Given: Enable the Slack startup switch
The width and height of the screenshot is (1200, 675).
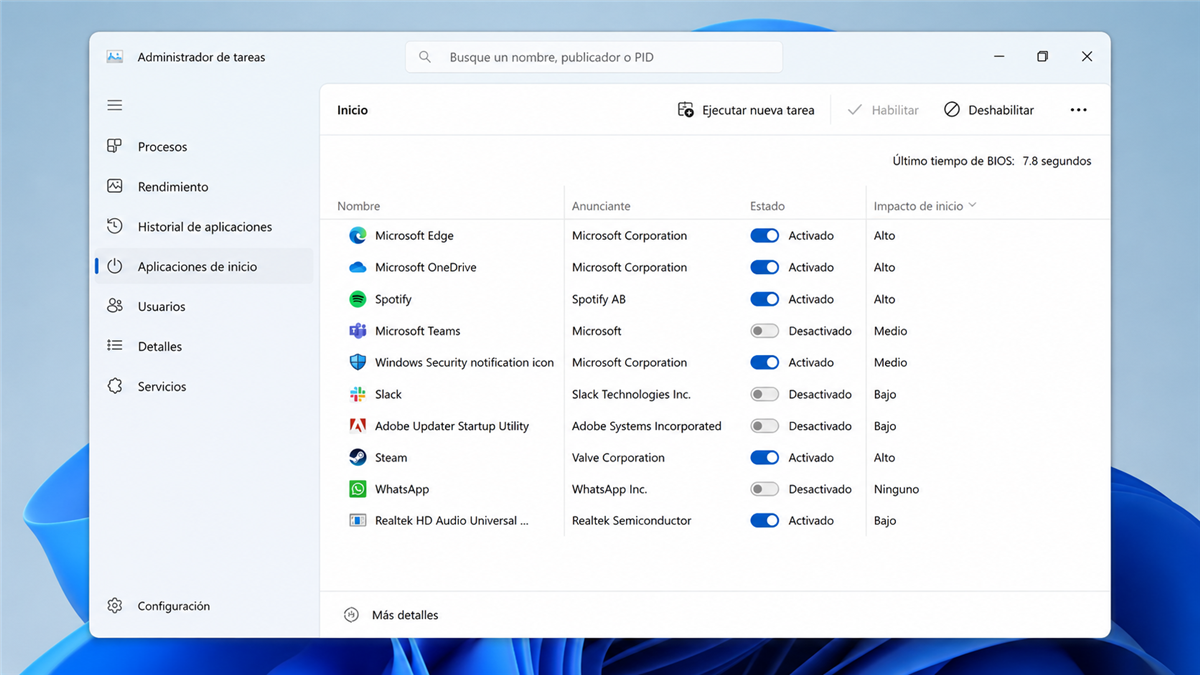Looking at the screenshot, I should click(764, 394).
